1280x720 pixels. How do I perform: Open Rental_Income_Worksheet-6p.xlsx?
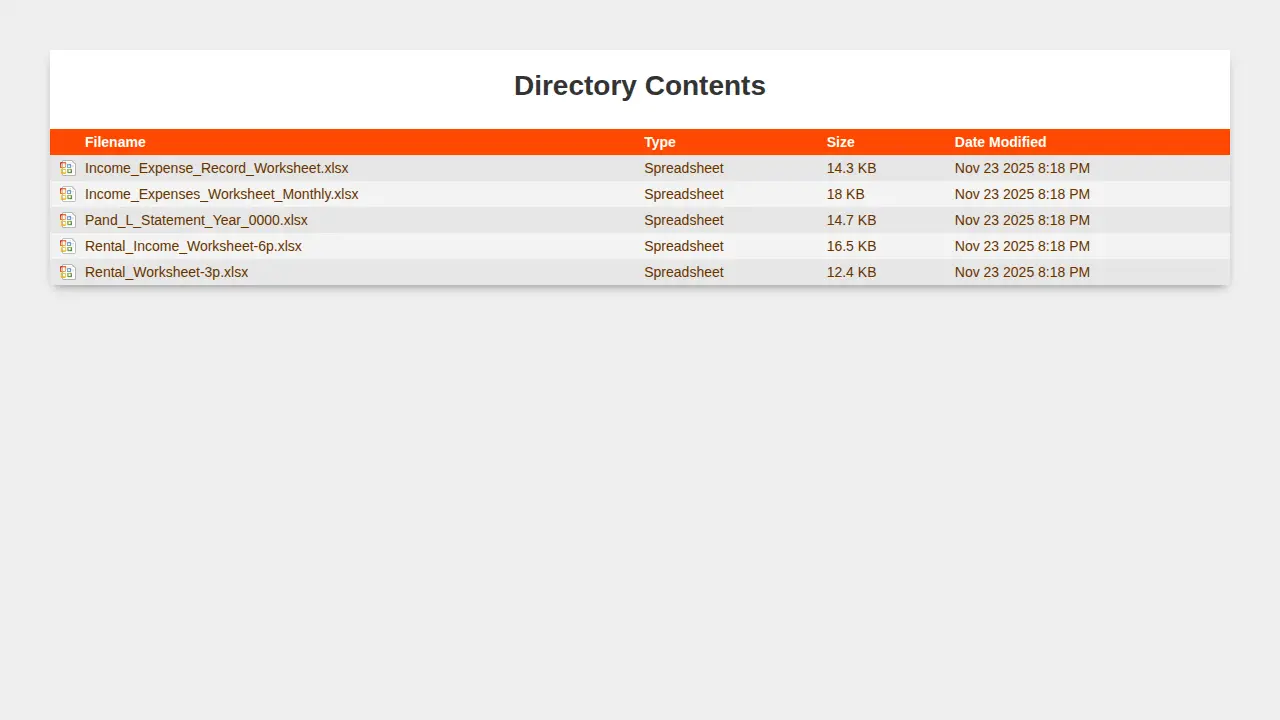193,246
